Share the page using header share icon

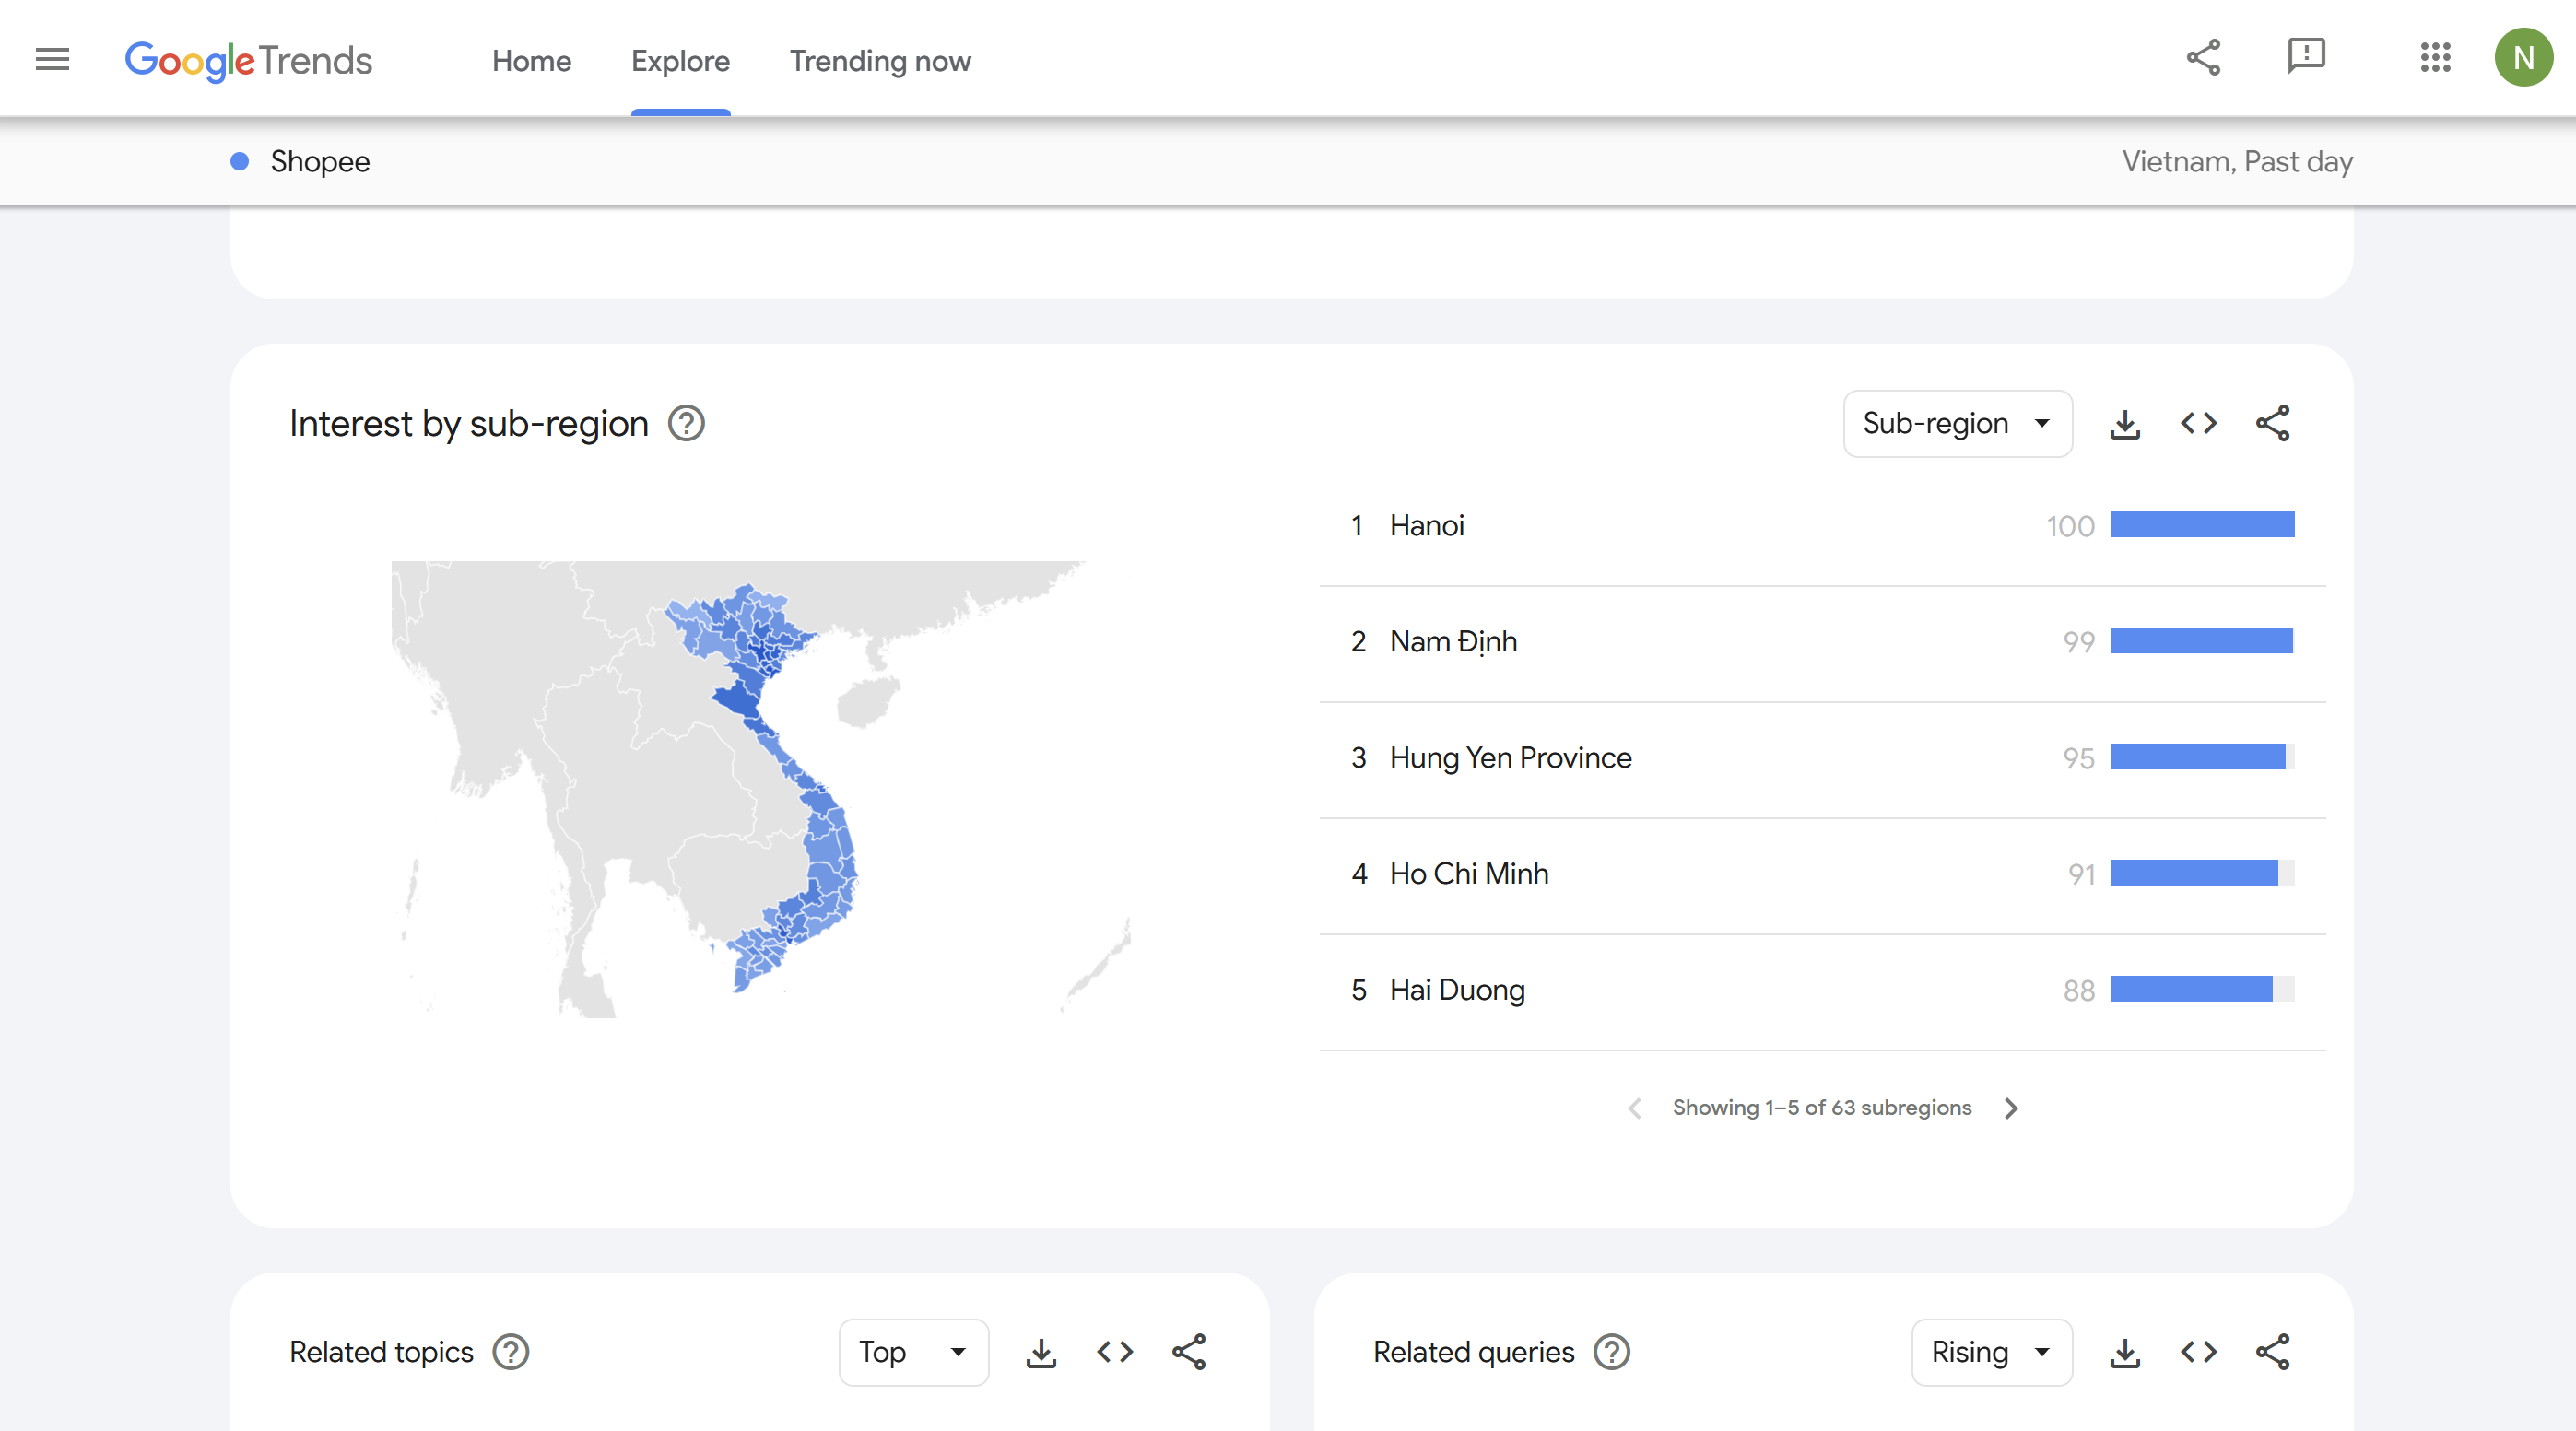2203,58
